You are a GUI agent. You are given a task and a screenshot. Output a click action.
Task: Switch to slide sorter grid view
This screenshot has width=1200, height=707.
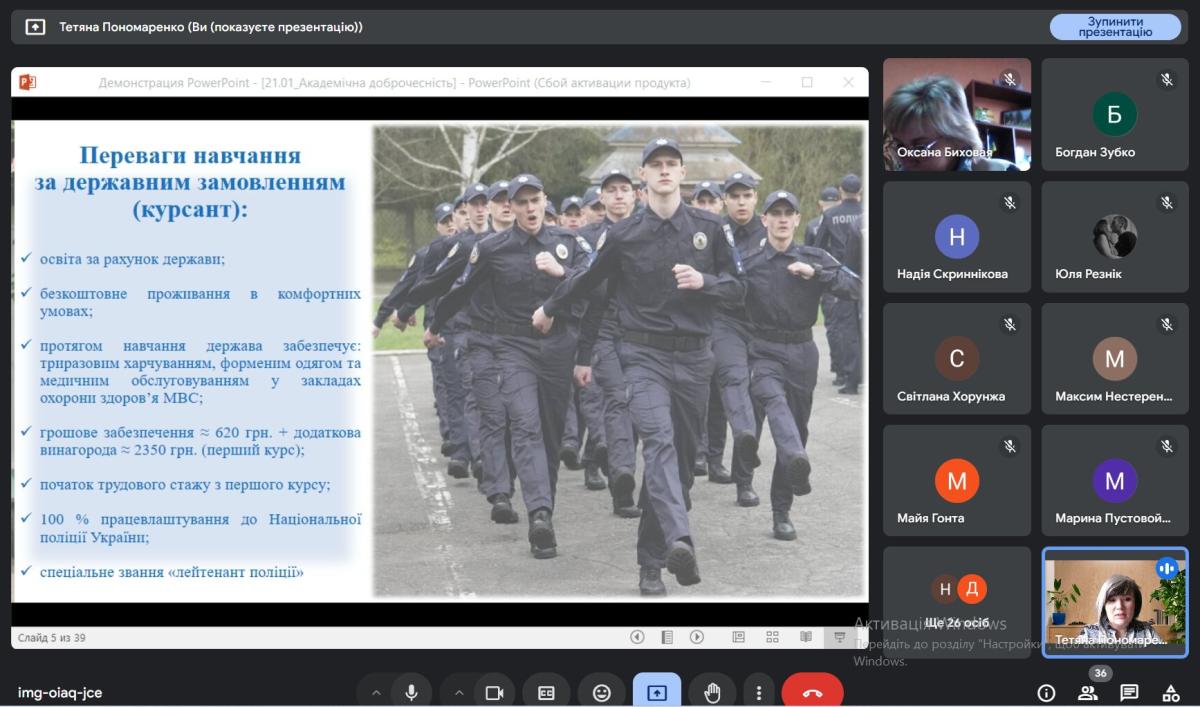(772, 637)
